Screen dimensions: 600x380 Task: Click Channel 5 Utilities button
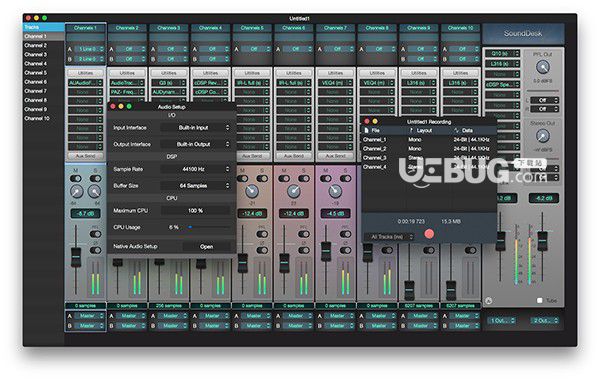252,73
